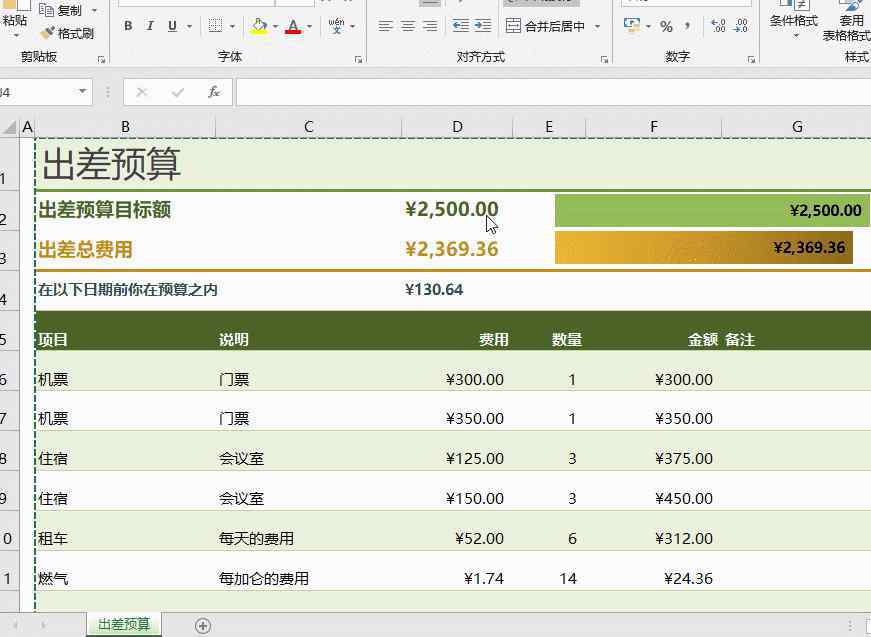Apply the red font color
This screenshot has height=637, width=871.
coord(293,26)
